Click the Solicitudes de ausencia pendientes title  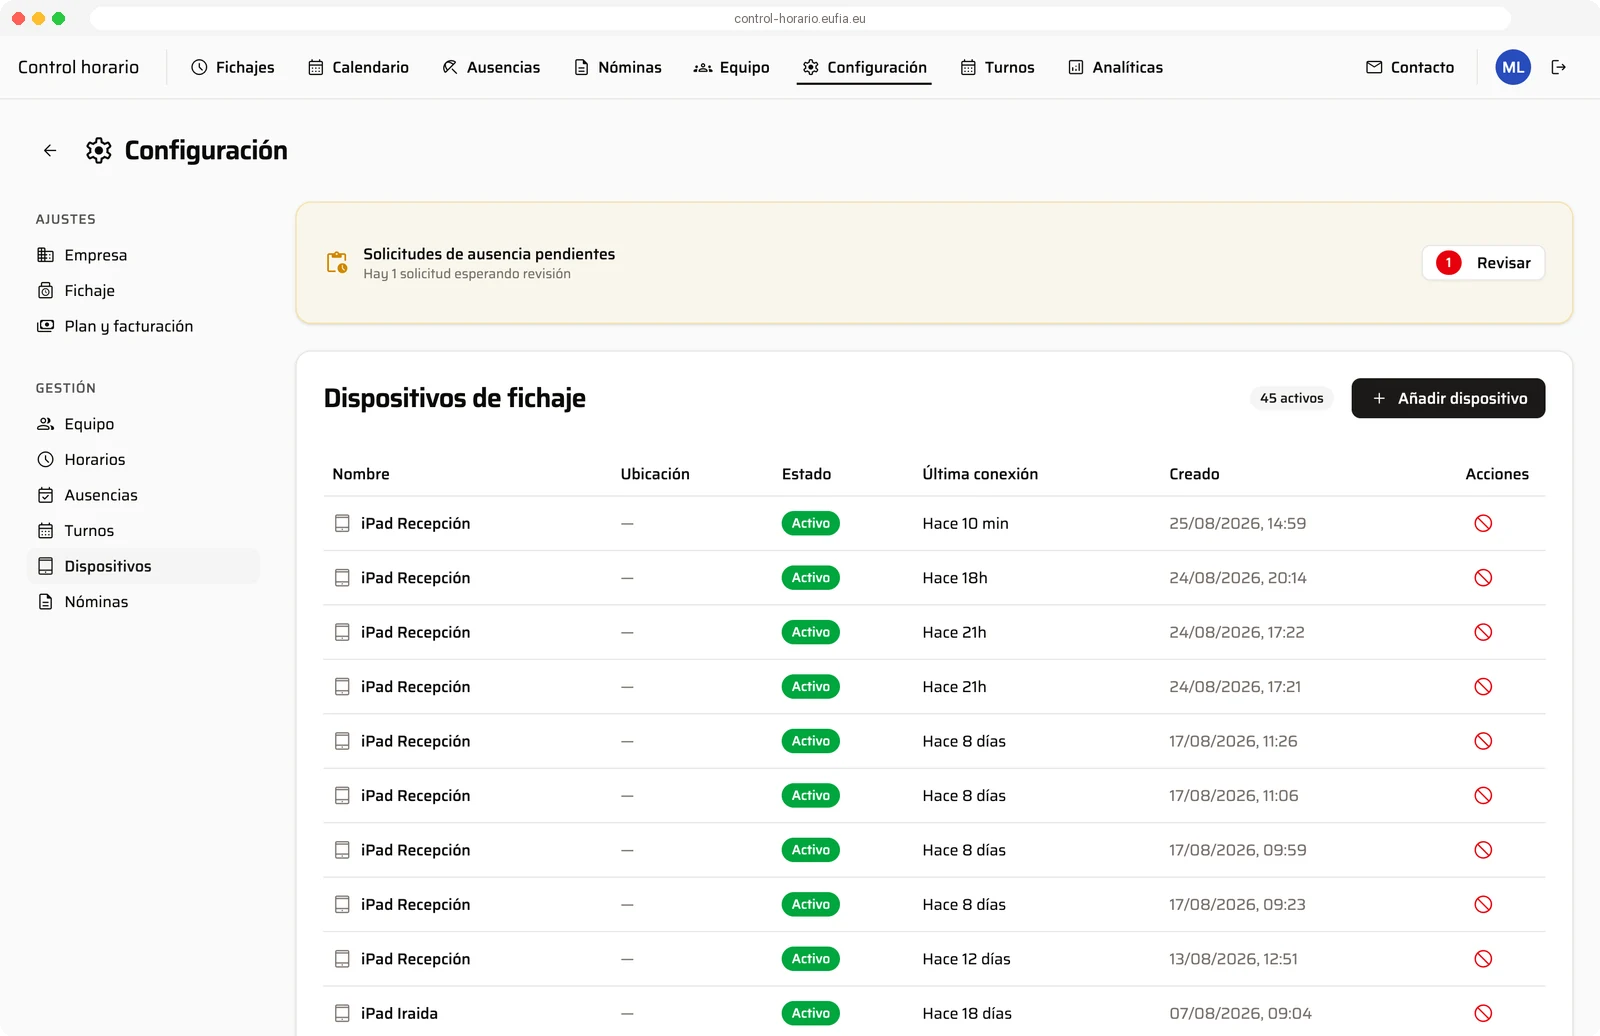(489, 254)
